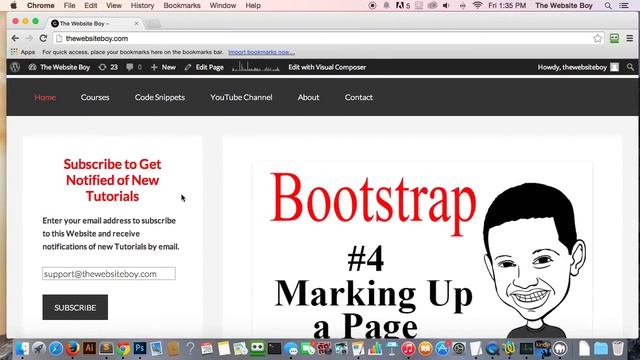Click the browser back arrow
This screenshot has height=360, width=640.
pos(15,38)
